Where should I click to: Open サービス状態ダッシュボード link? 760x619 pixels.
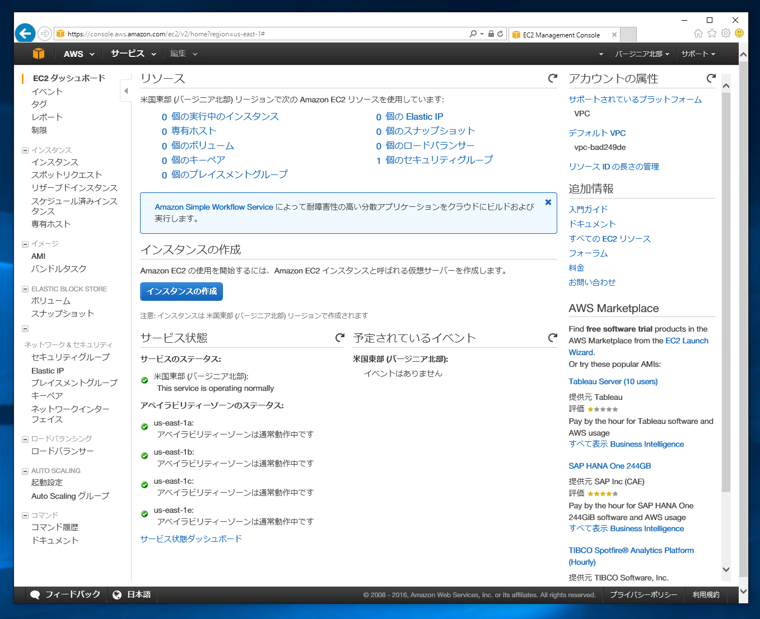[x=191, y=539]
